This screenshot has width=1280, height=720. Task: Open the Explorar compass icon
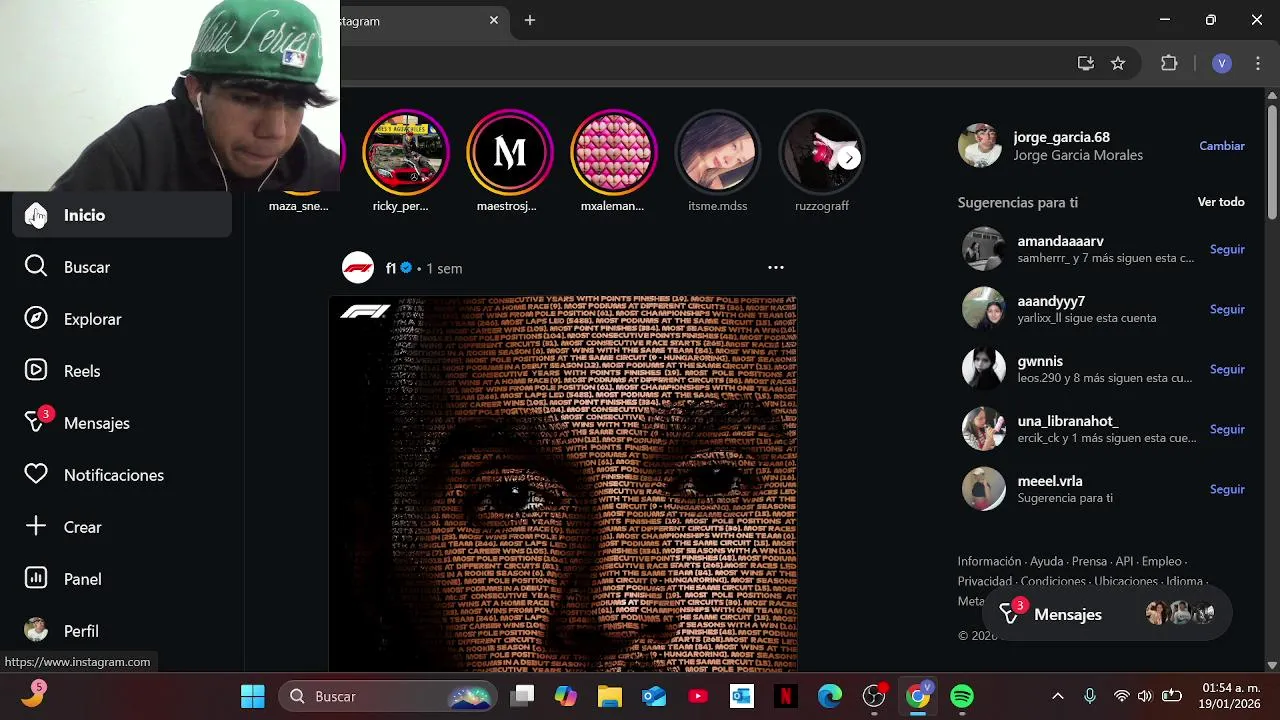[x=36, y=319]
